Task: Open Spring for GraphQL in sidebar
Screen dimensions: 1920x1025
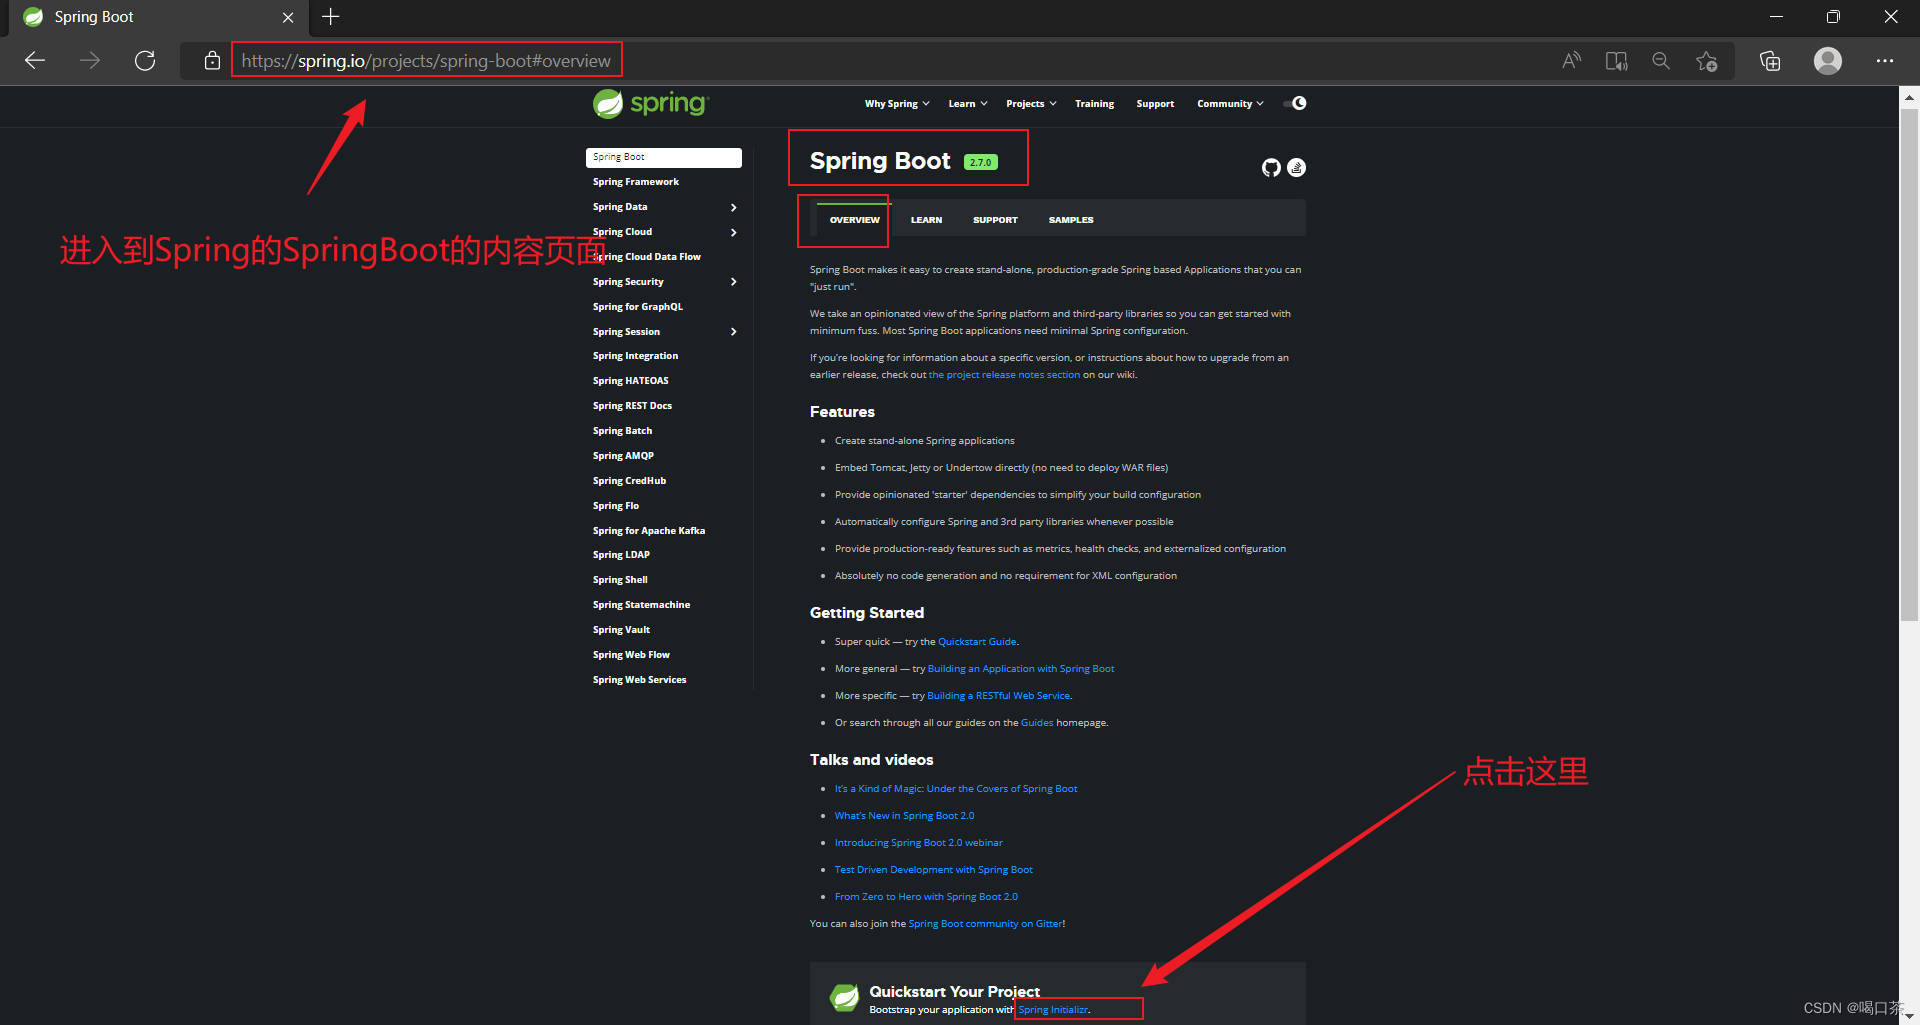Action: click(638, 307)
